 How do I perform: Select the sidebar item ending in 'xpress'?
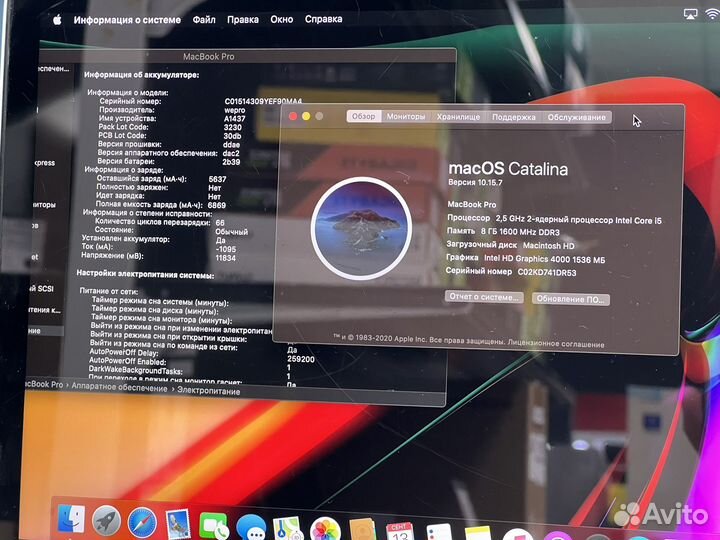pyautogui.click(x=45, y=163)
